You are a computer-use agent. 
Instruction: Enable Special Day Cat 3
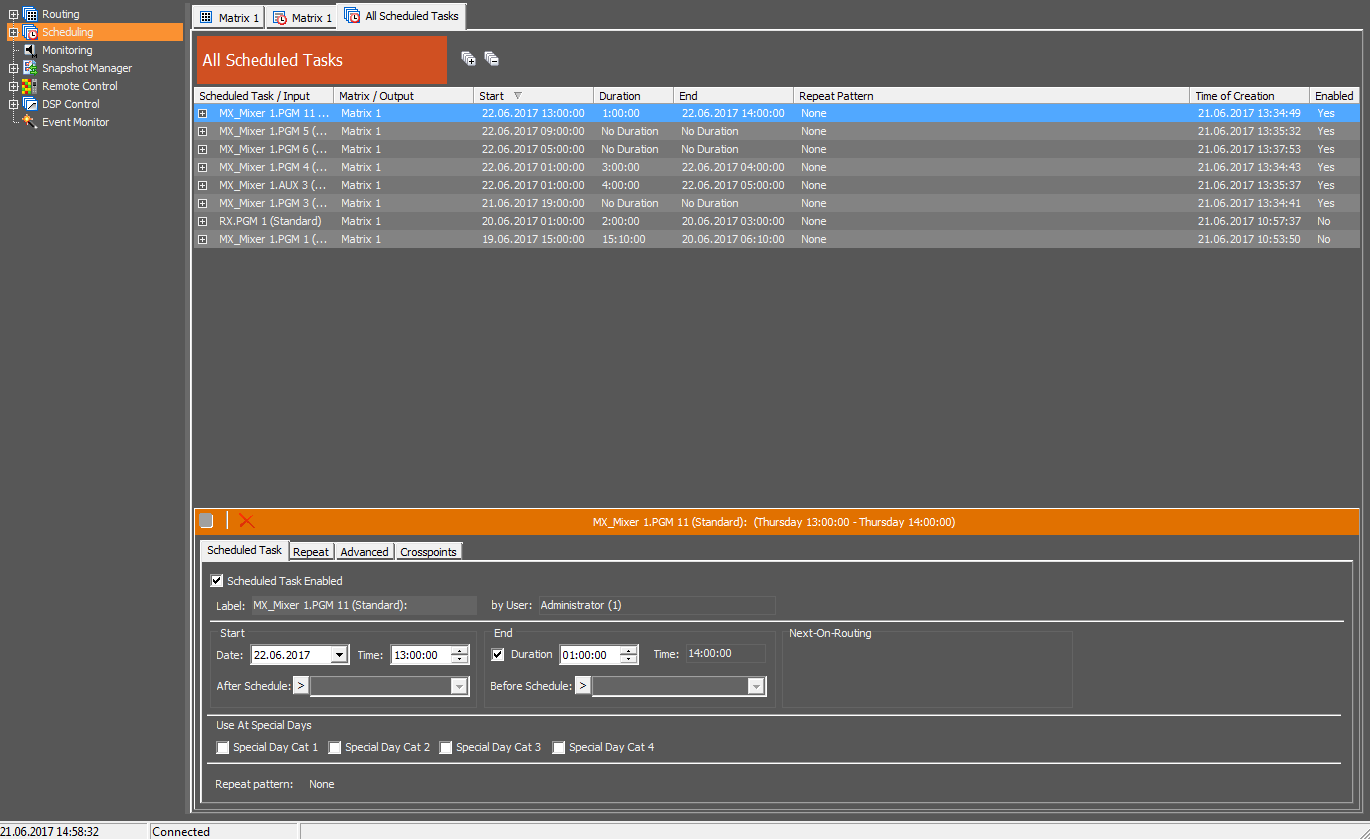tap(446, 747)
